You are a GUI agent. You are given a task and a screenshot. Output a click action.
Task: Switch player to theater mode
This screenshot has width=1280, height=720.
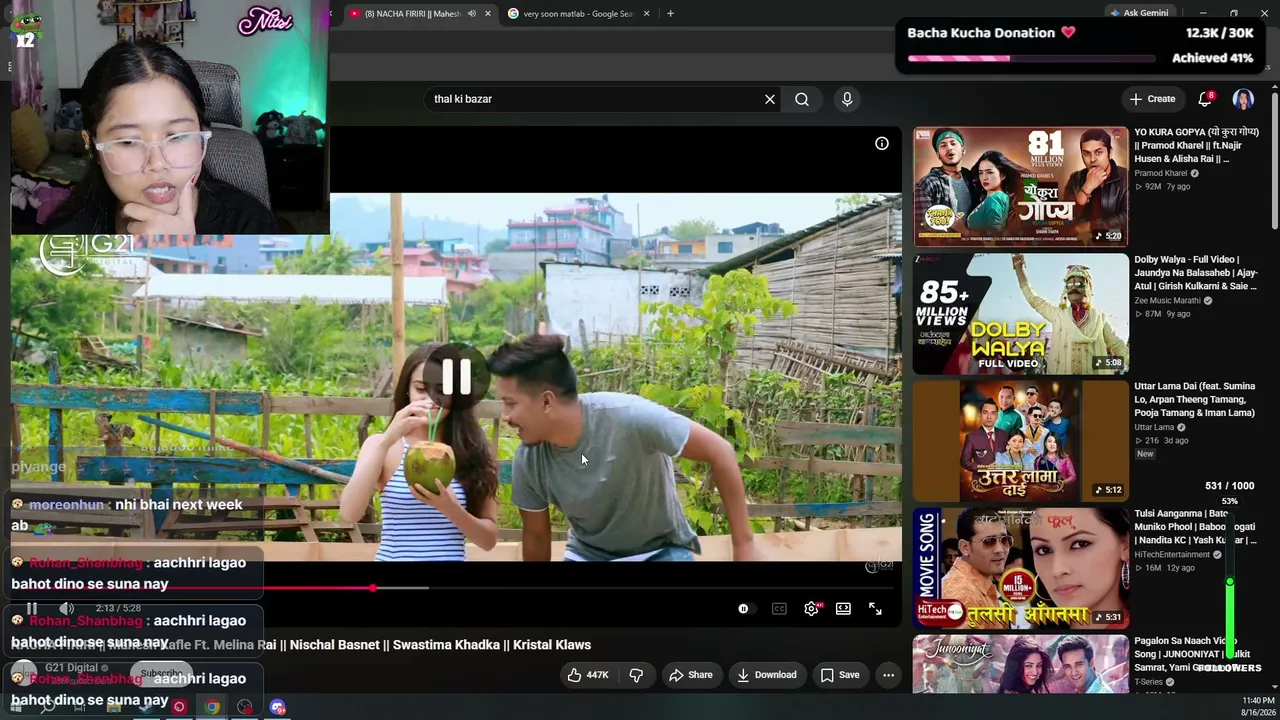point(843,608)
